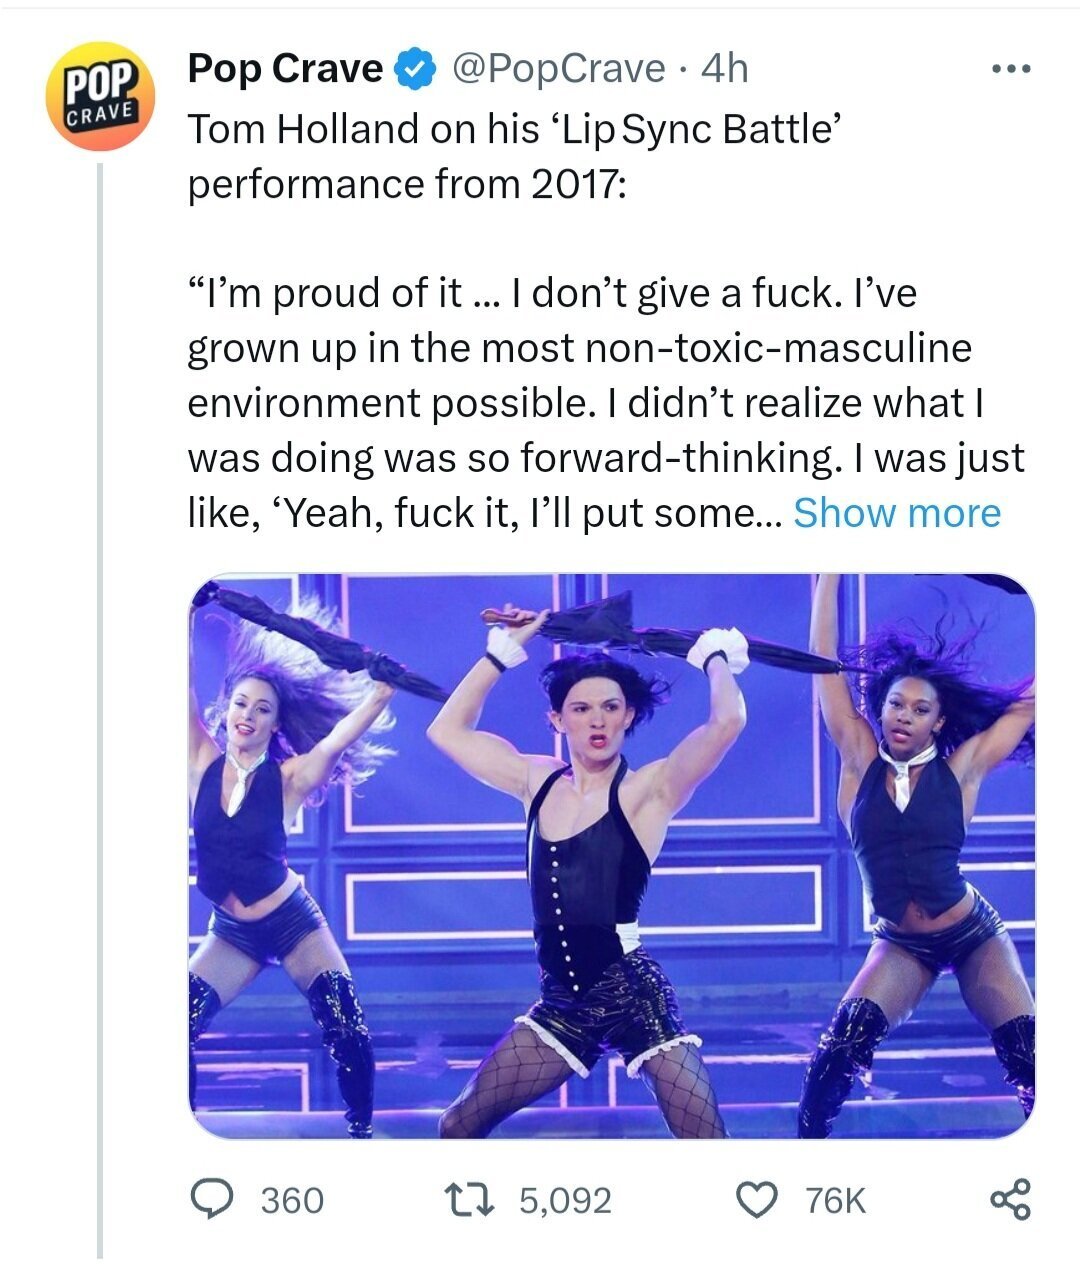Viewport: 1080px width, 1266px height.
Task: Open the Lip Sync Battle performance photo
Action: pos(611,856)
